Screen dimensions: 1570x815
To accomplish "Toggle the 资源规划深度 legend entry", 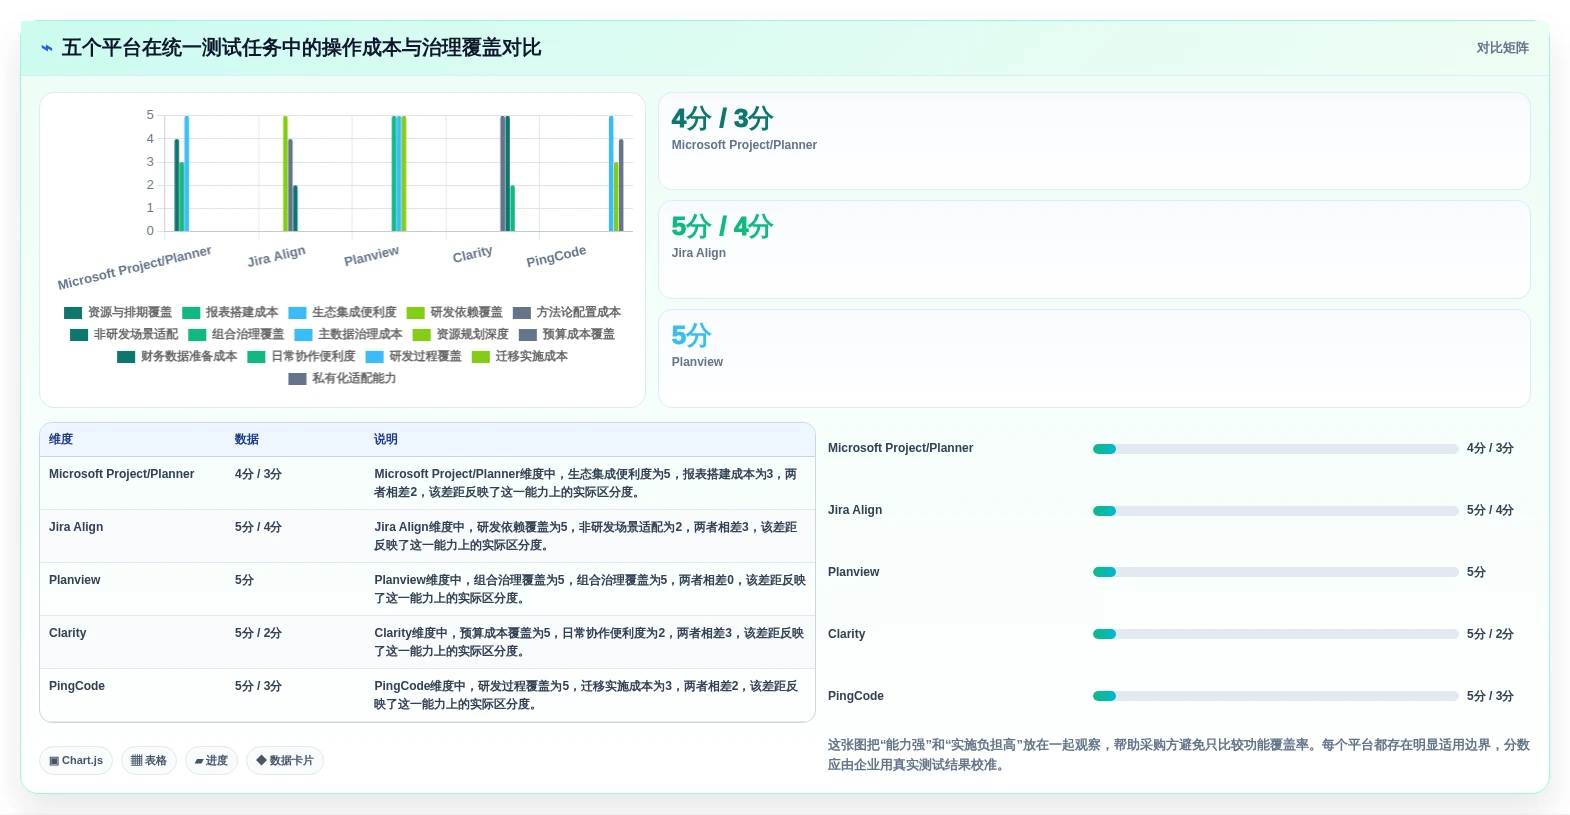I will tap(461, 335).
